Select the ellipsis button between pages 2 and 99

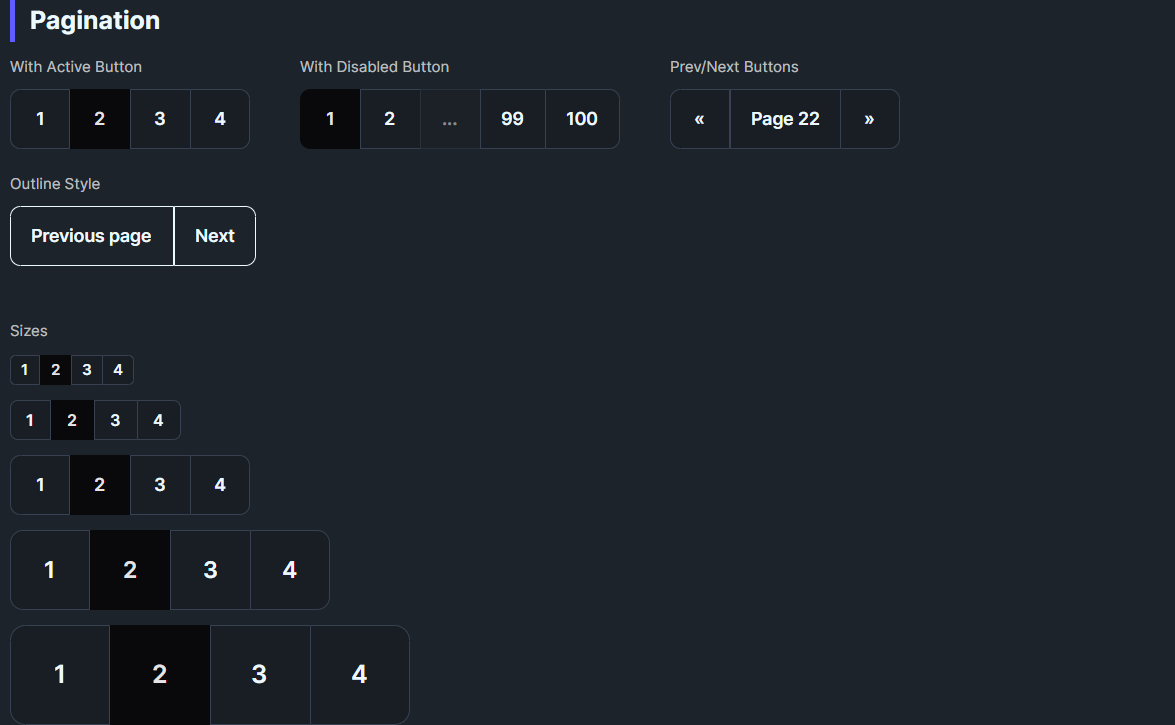[450, 118]
